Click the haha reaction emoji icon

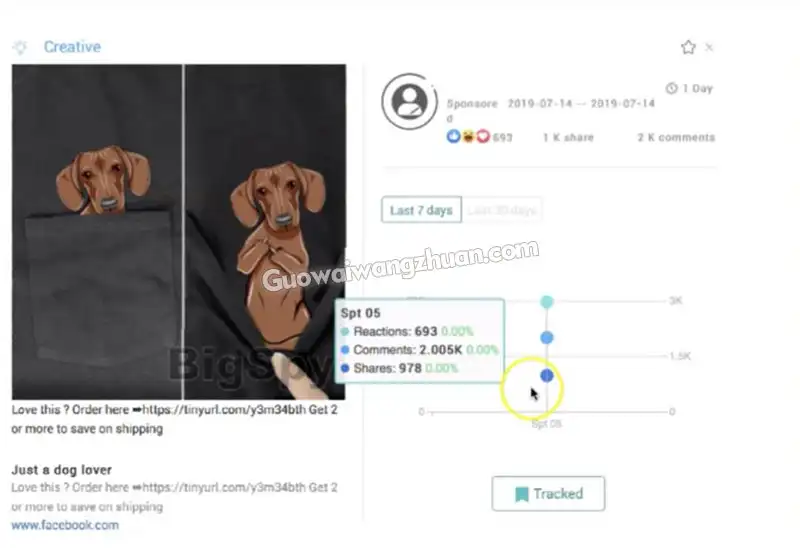click(x=468, y=136)
